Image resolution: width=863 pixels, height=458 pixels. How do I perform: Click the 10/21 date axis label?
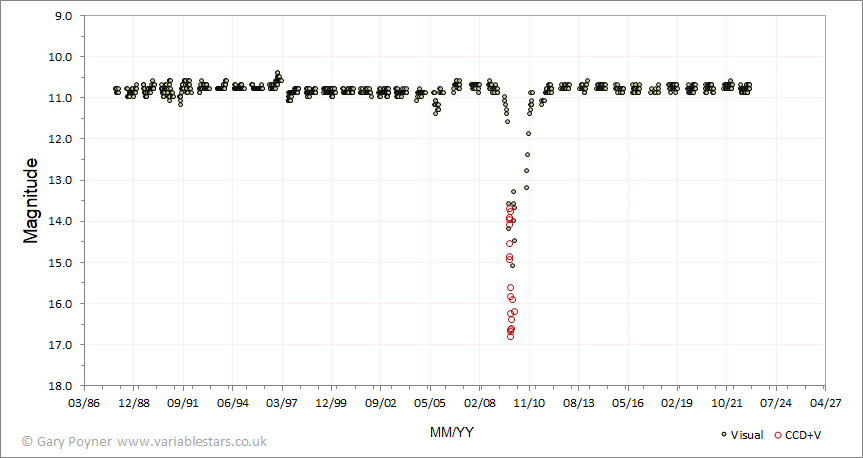[727, 402]
